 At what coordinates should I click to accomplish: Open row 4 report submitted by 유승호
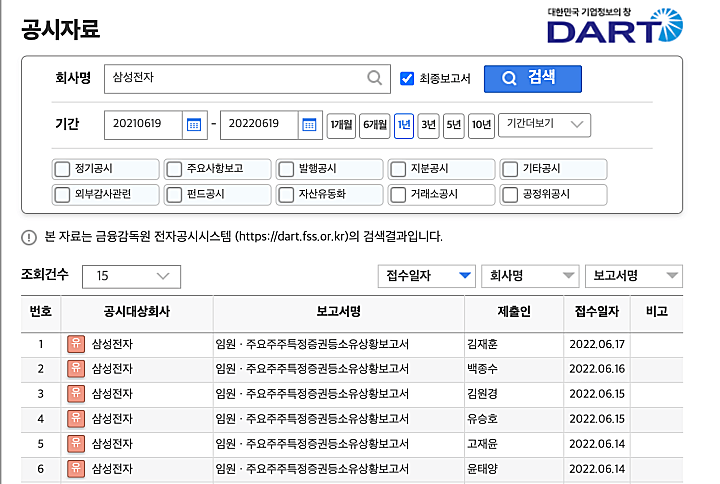(x=312, y=419)
